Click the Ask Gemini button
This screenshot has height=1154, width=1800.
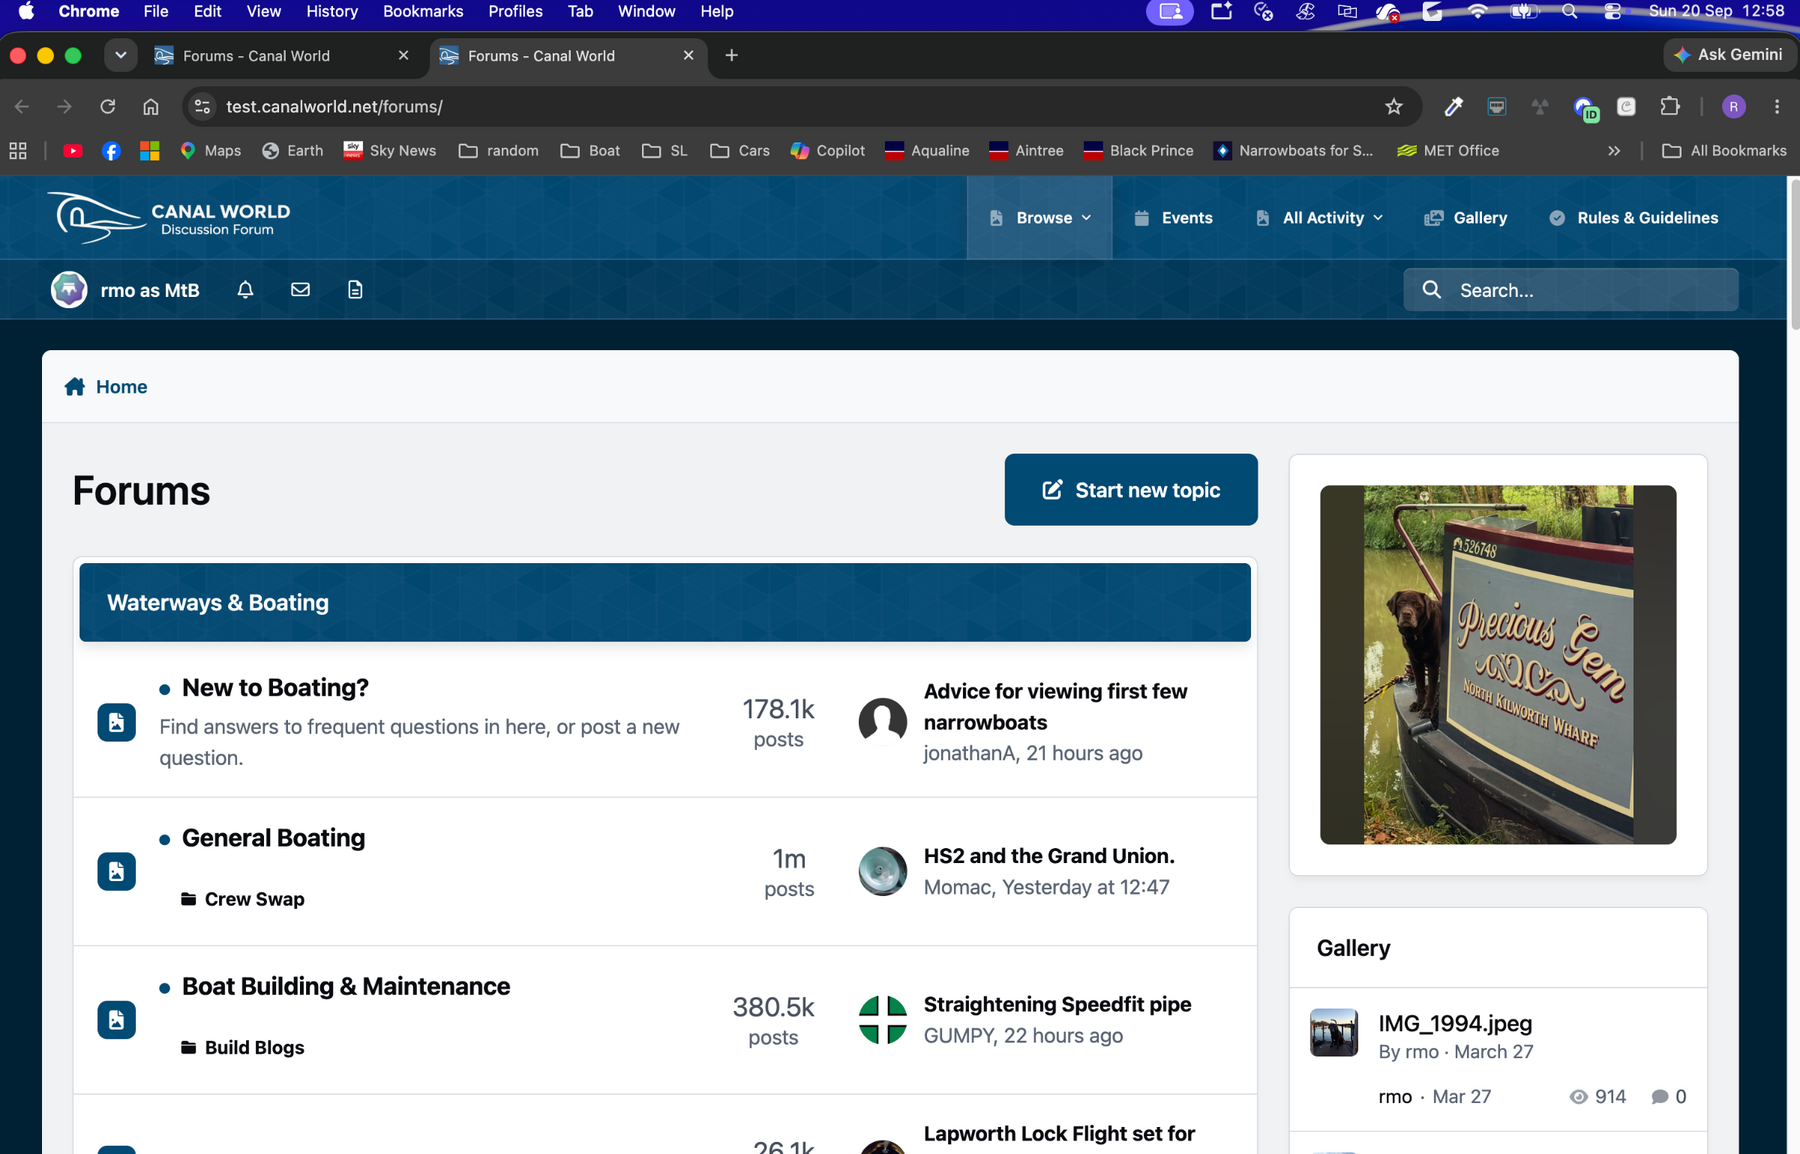pos(1728,55)
